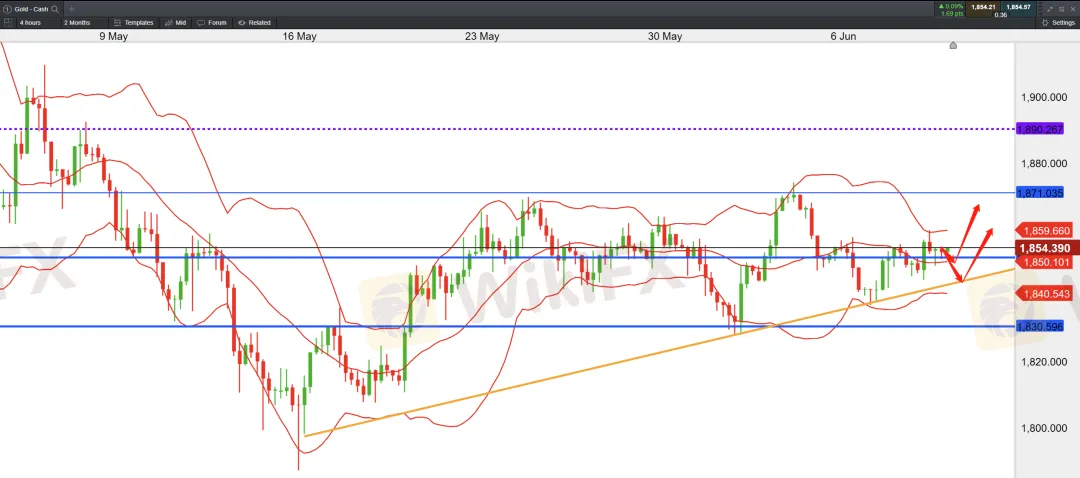Select the Gold - Cash tab
This screenshot has width=1080, height=478.
(x=28, y=8)
